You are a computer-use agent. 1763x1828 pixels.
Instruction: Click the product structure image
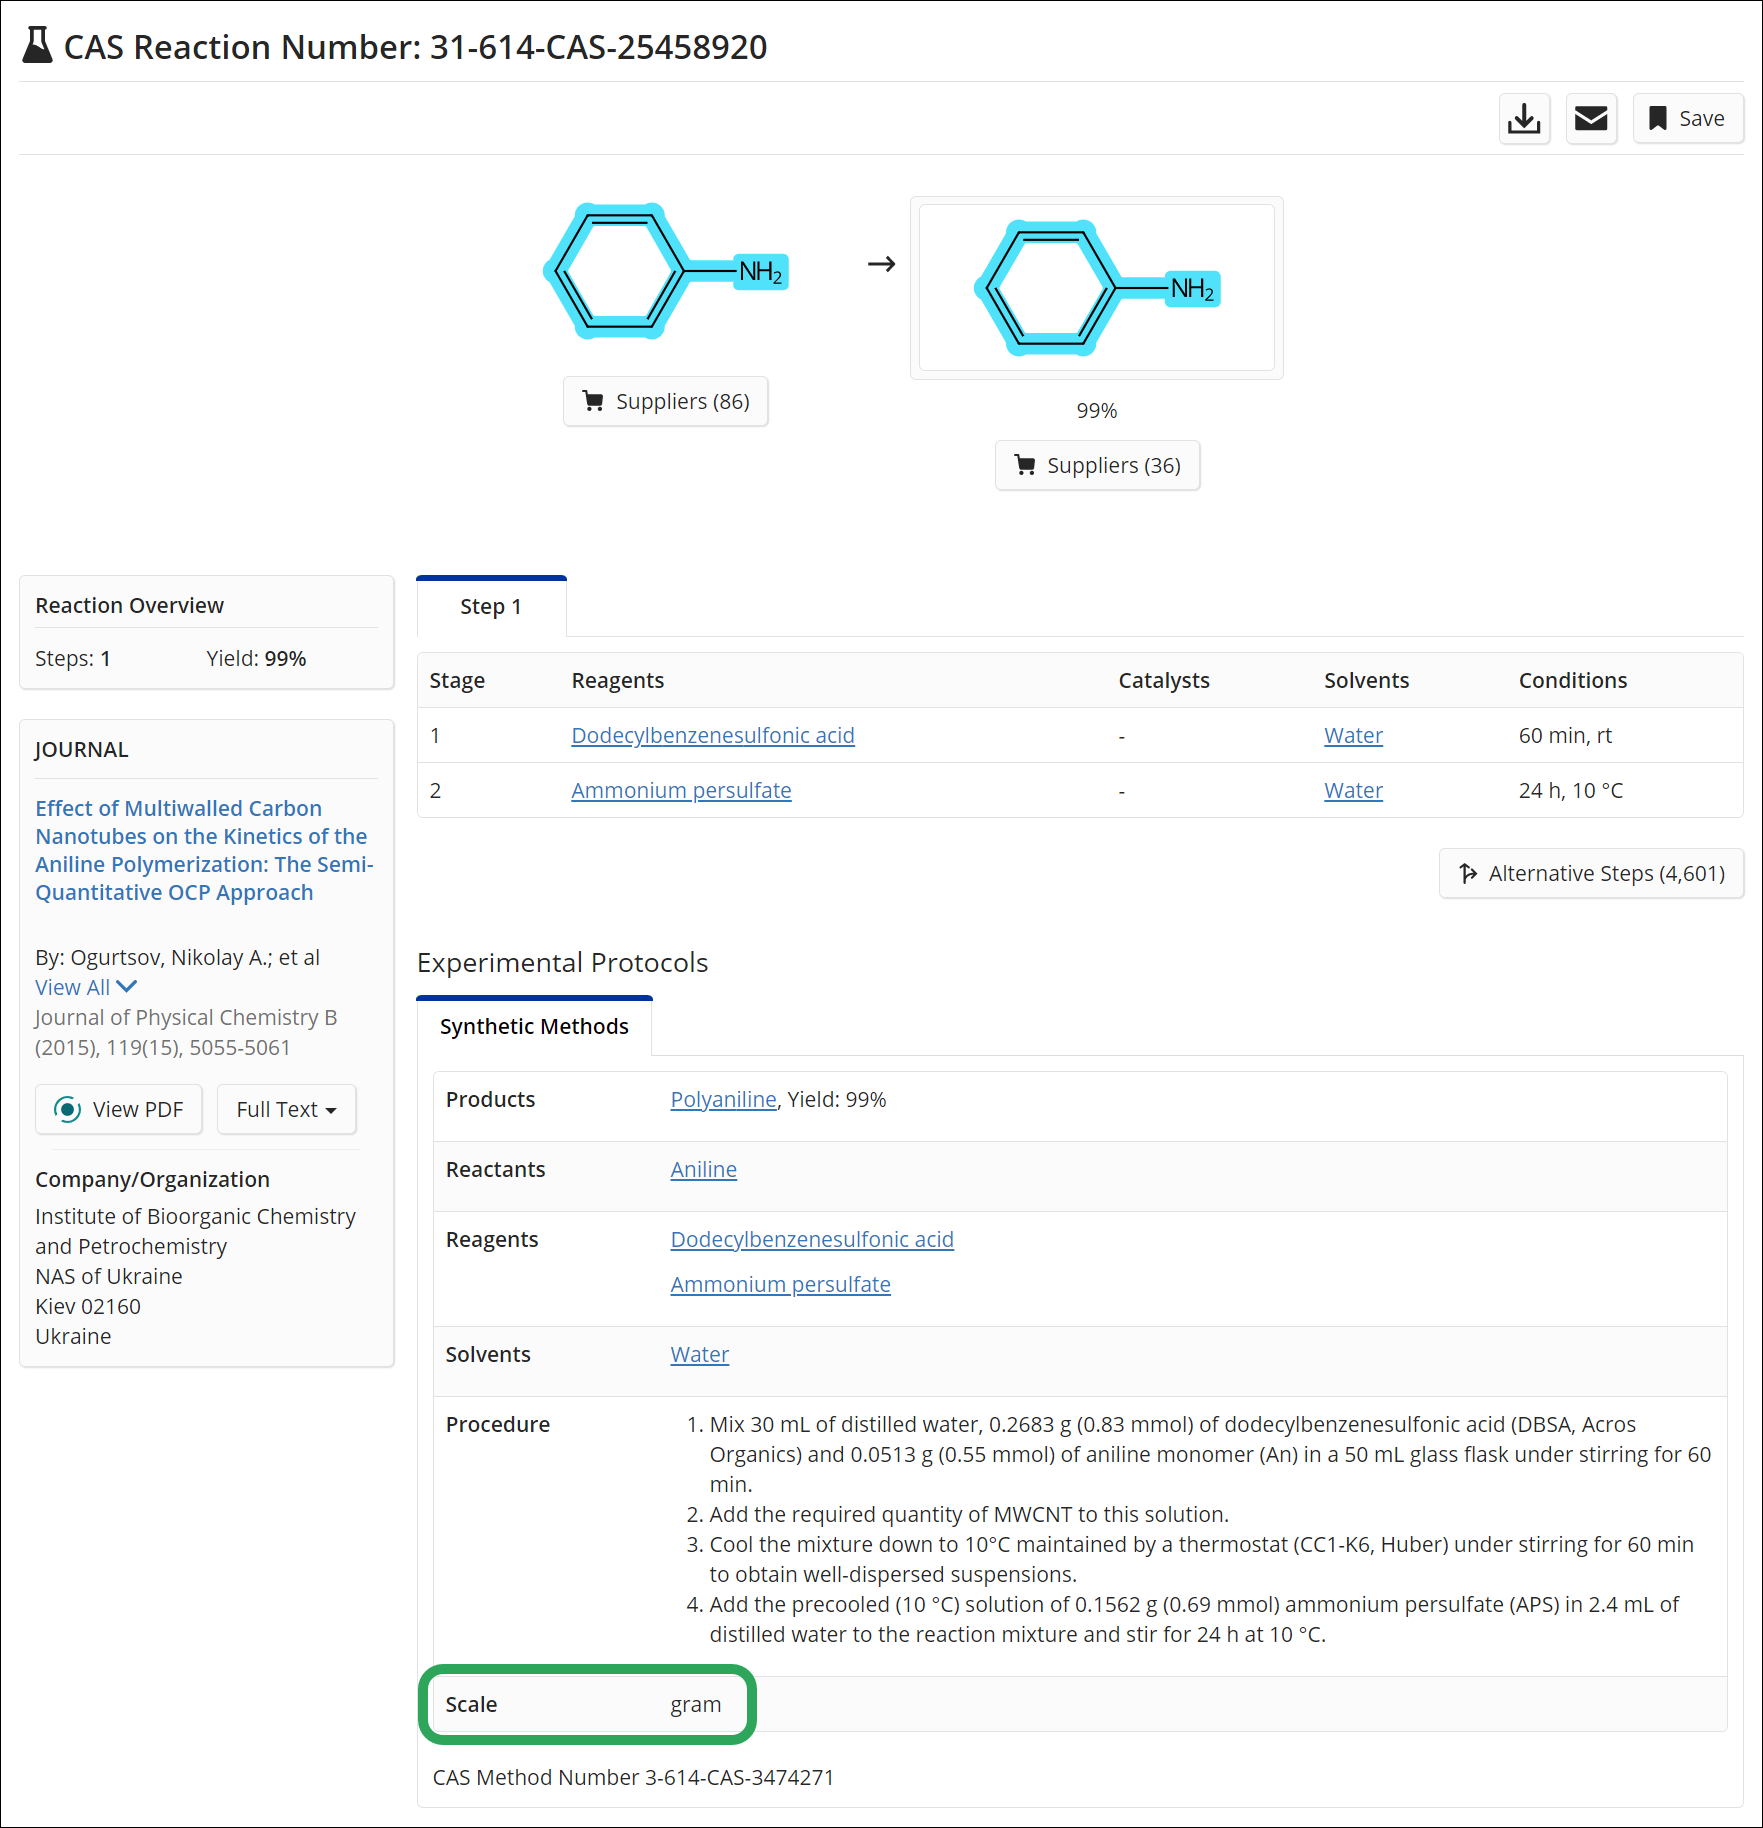click(x=1097, y=288)
